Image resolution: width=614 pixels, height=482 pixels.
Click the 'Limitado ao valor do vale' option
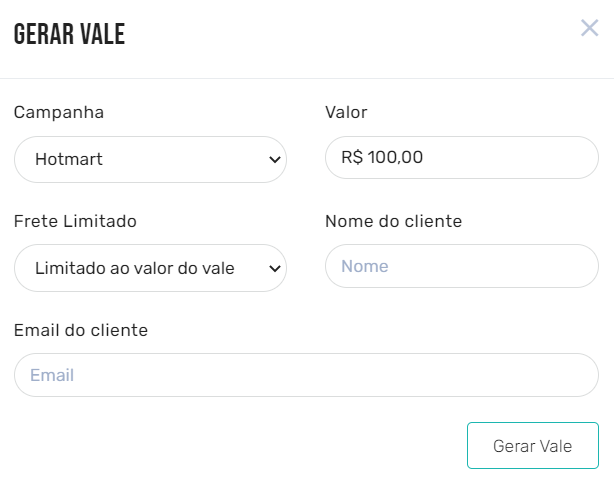coord(134,268)
